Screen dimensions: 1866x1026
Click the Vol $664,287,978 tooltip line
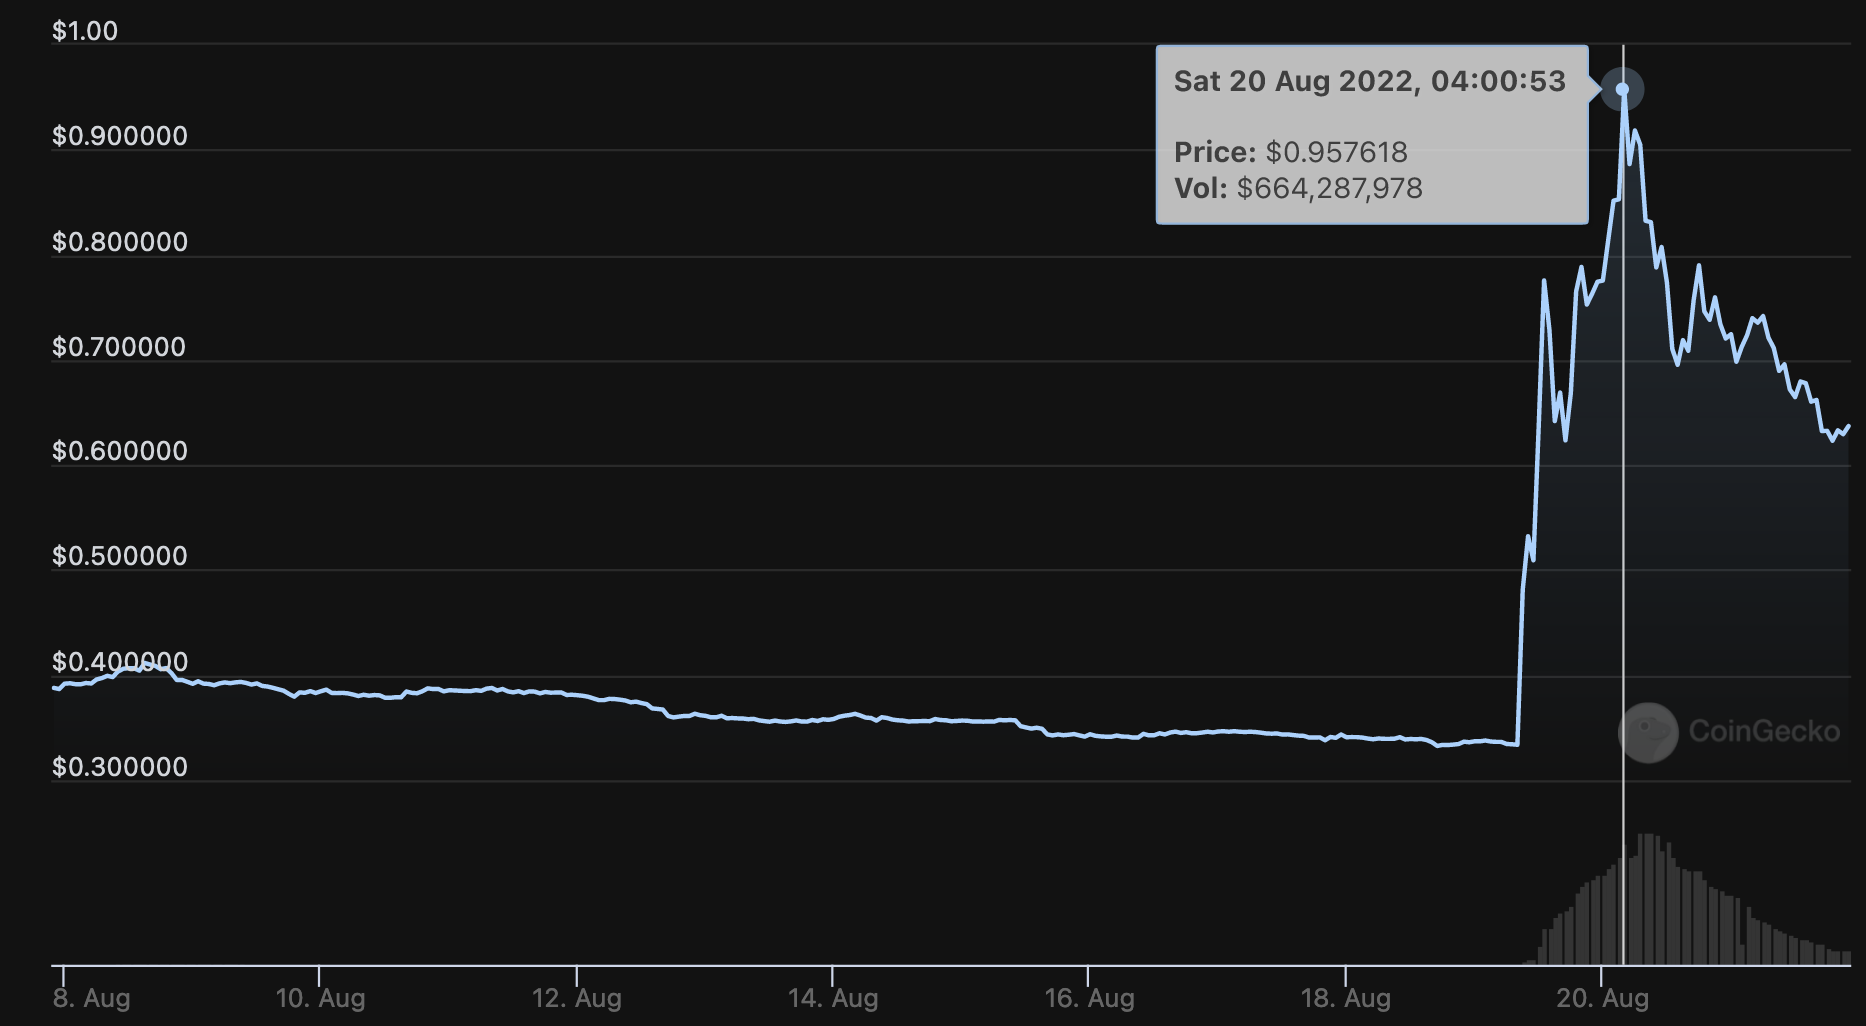pyautogui.click(x=1297, y=188)
